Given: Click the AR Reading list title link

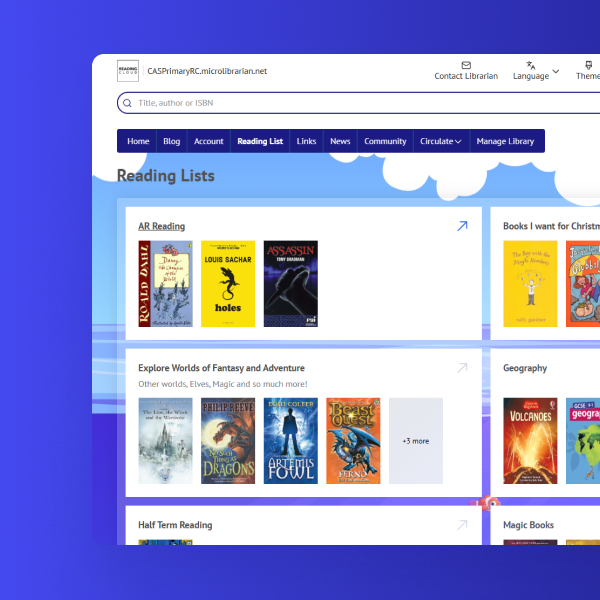Looking at the screenshot, I should point(161,226).
